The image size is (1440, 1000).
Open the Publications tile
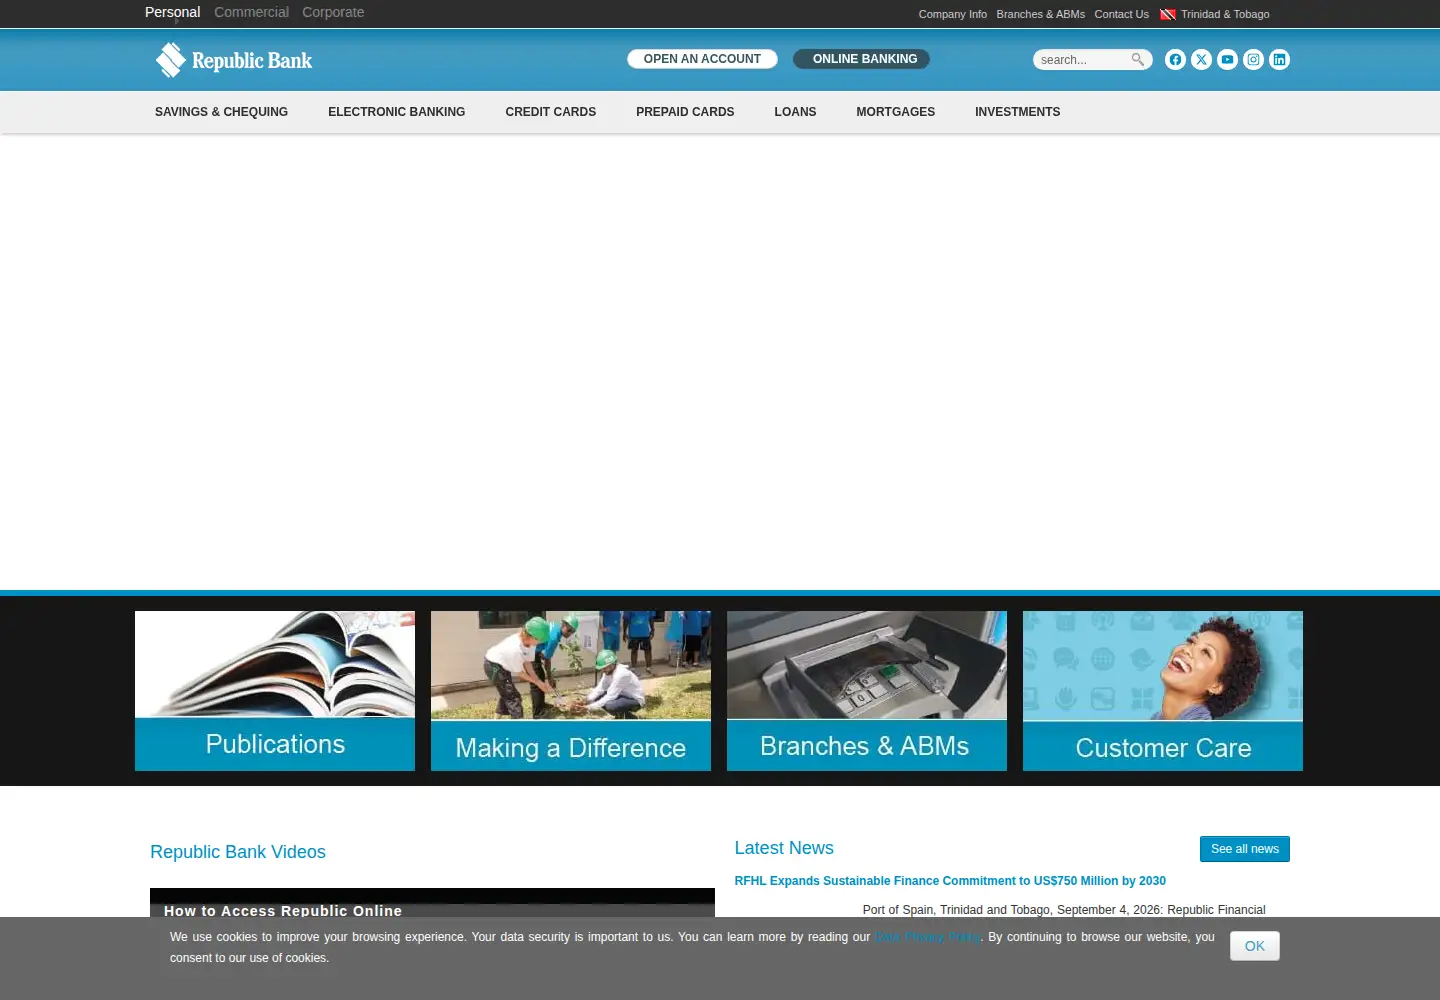(x=275, y=691)
